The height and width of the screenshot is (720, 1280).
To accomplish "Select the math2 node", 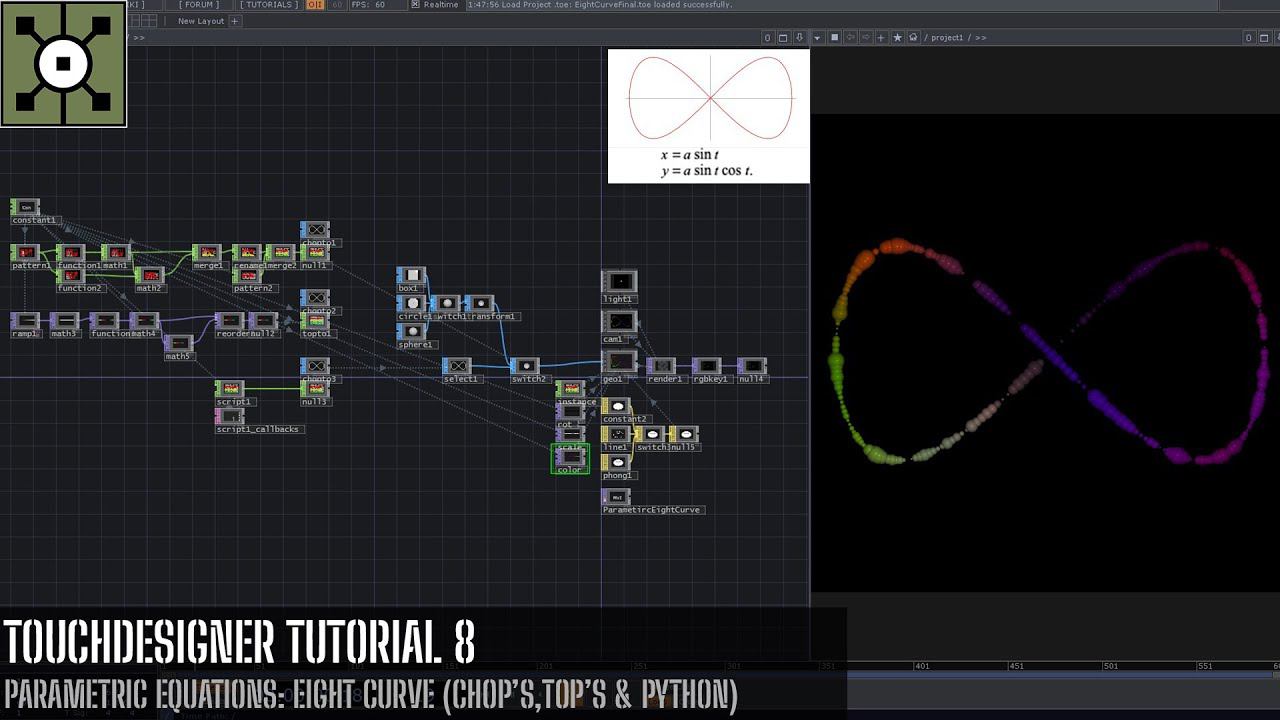I will tap(149, 275).
